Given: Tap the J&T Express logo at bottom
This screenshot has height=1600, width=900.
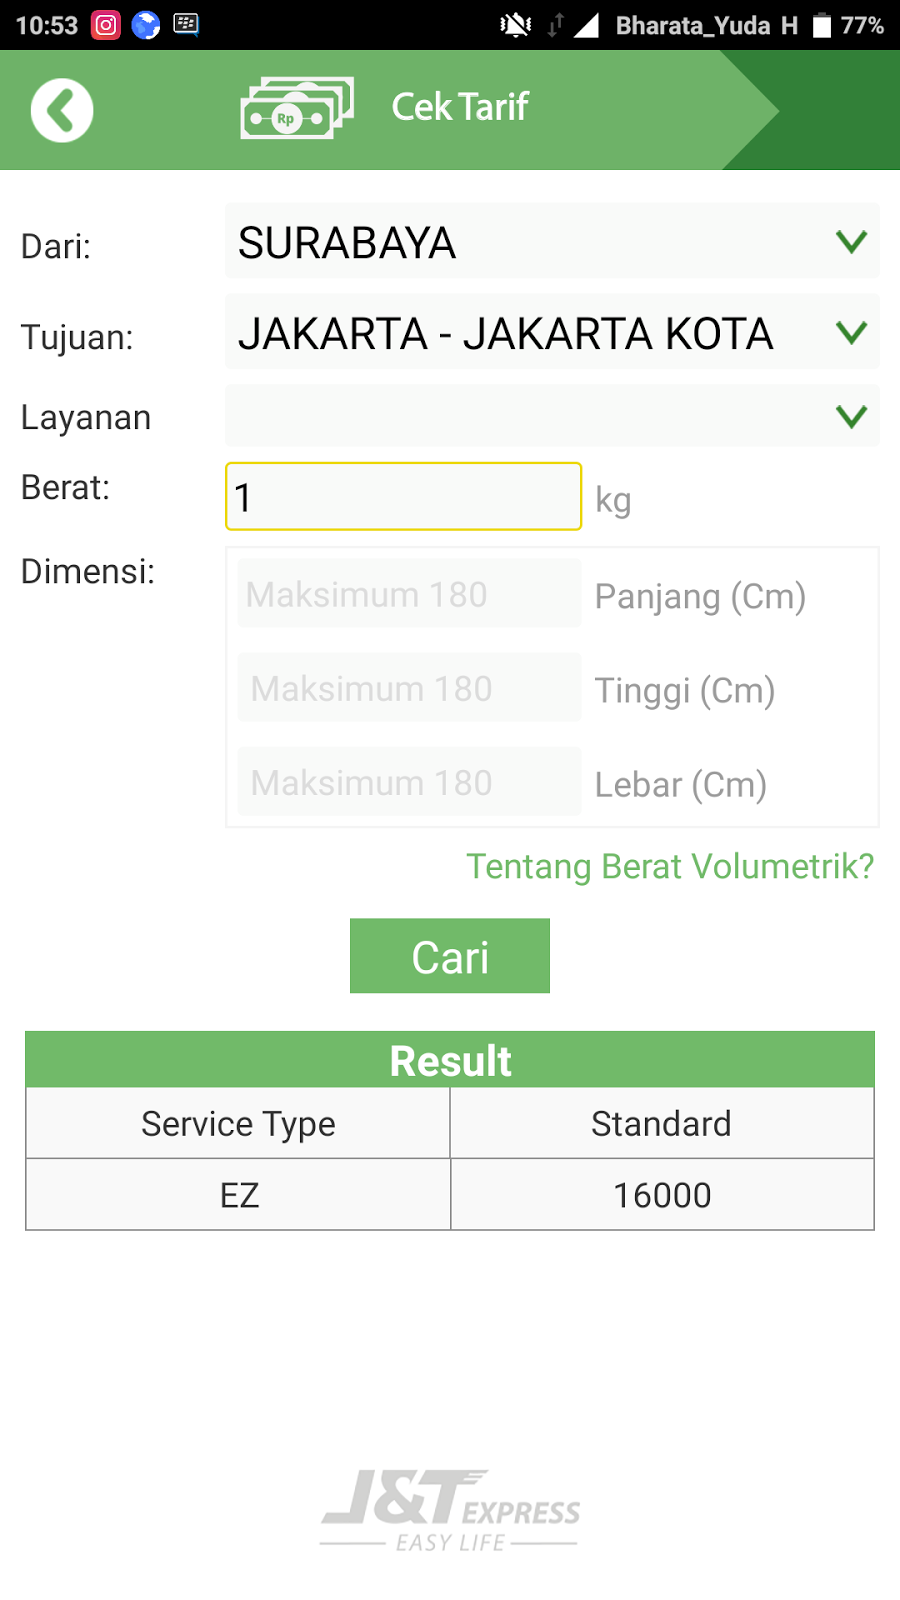Looking at the screenshot, I should (450, 1510).
